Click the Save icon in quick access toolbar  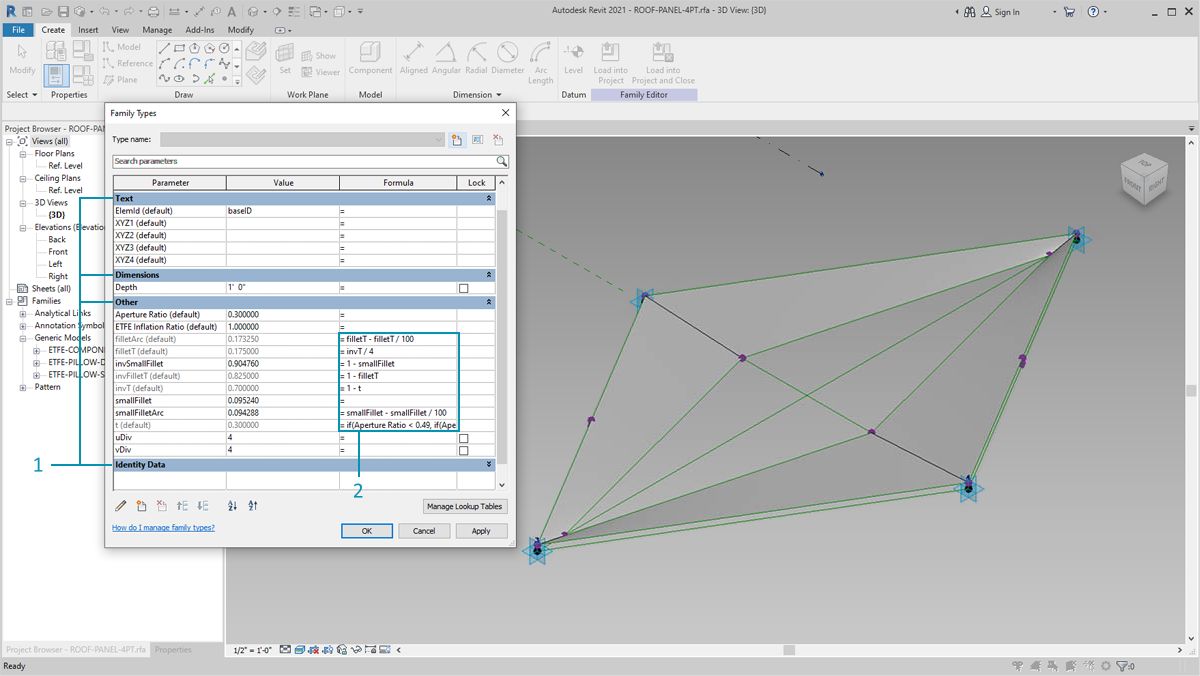pos(63,12)
